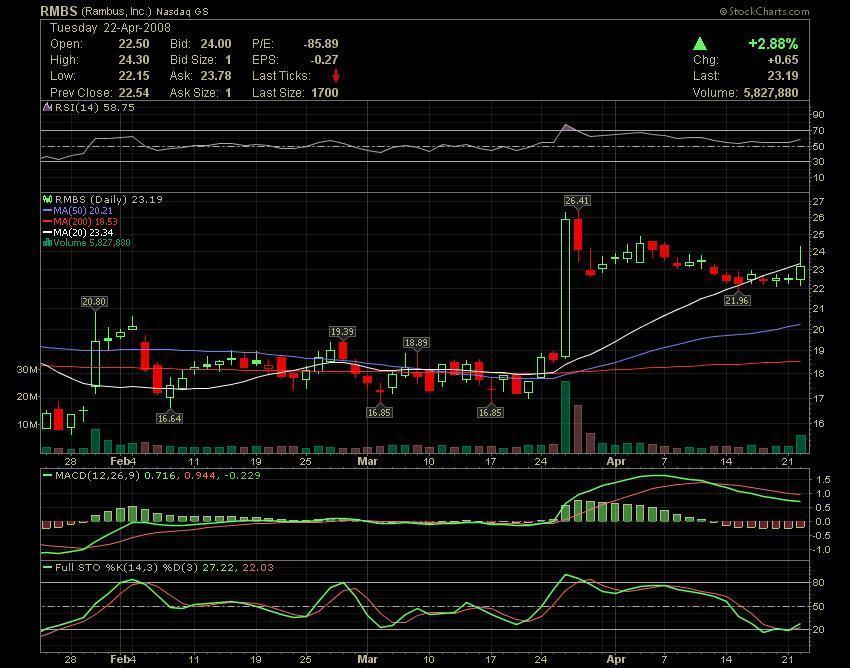Click the Nasdaq GS exchange label
The image size is (850, 668).
(x=182, y=11)
